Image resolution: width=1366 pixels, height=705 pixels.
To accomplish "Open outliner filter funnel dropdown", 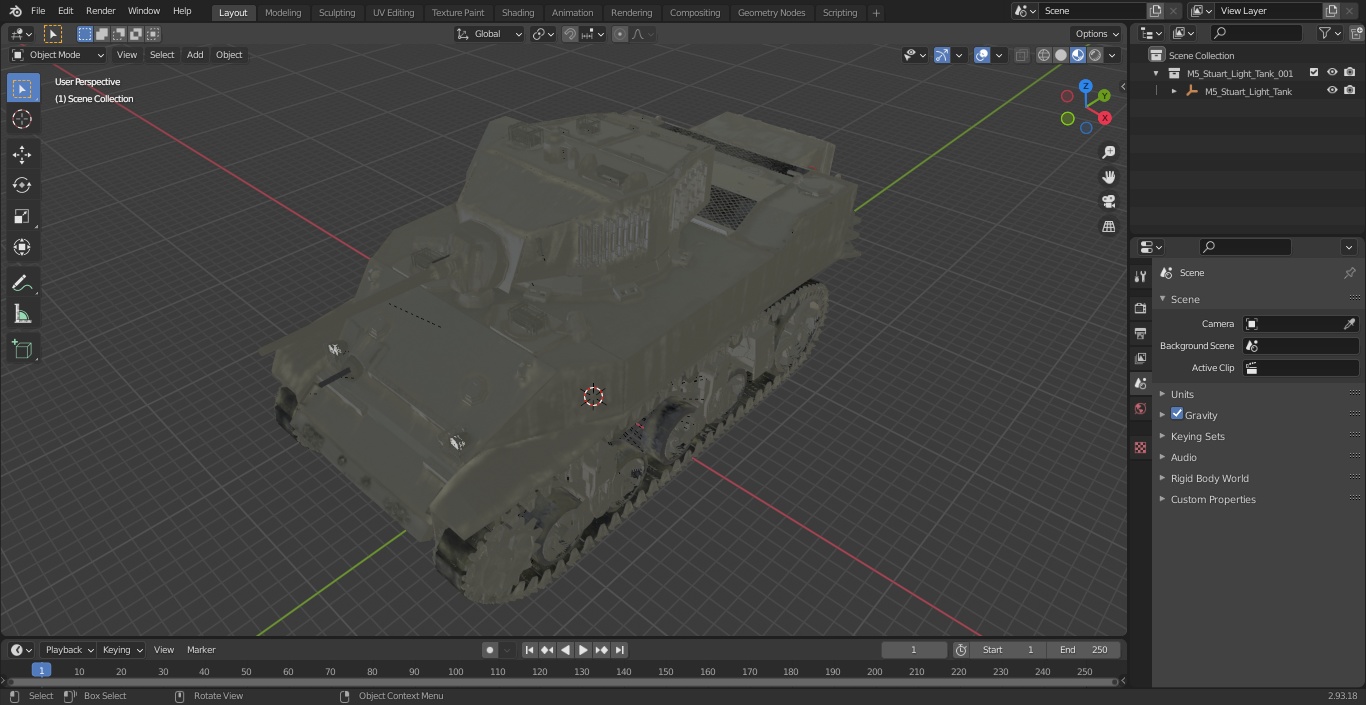I will (1330, 33).
